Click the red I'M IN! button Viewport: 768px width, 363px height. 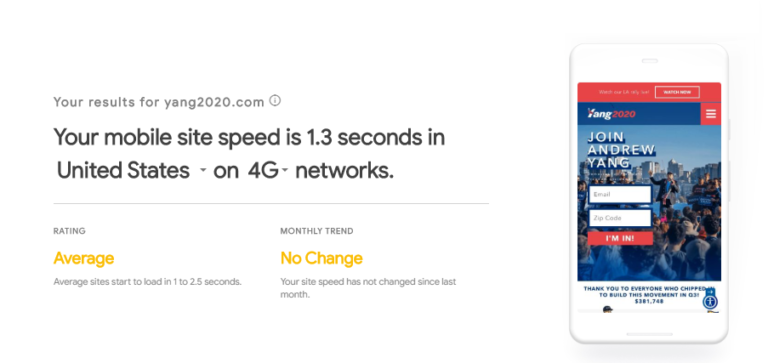tap(620, 238)
